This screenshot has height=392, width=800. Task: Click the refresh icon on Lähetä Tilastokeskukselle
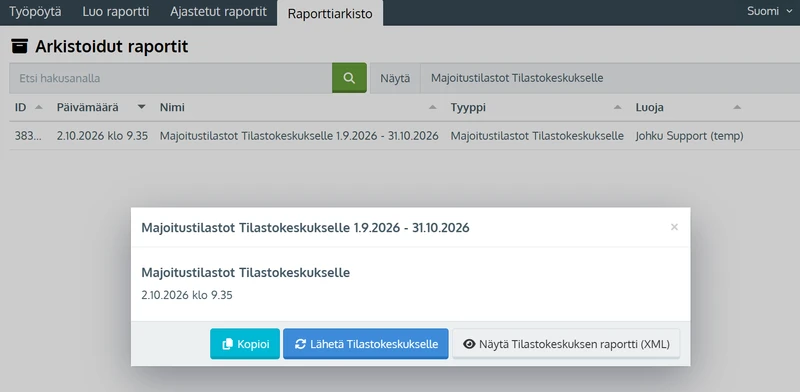(x=301, y=344)
